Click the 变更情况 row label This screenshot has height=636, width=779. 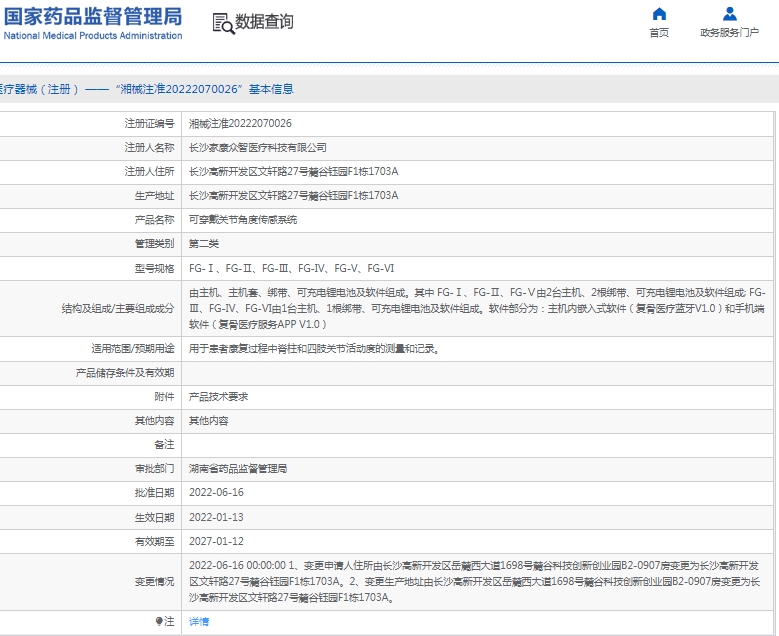(155, 581)
